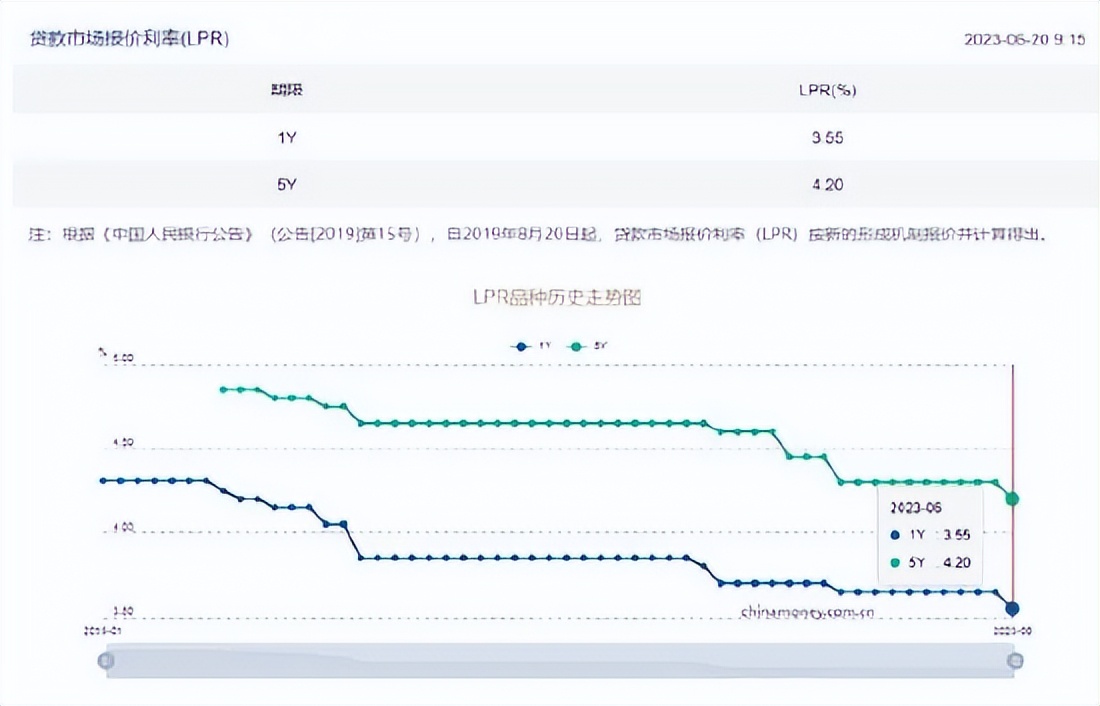1100x706 pixels.
Task: Click the 2023-06-20 9:15 timestamp
Action: pyautogui.click(x=1024, y=39)
